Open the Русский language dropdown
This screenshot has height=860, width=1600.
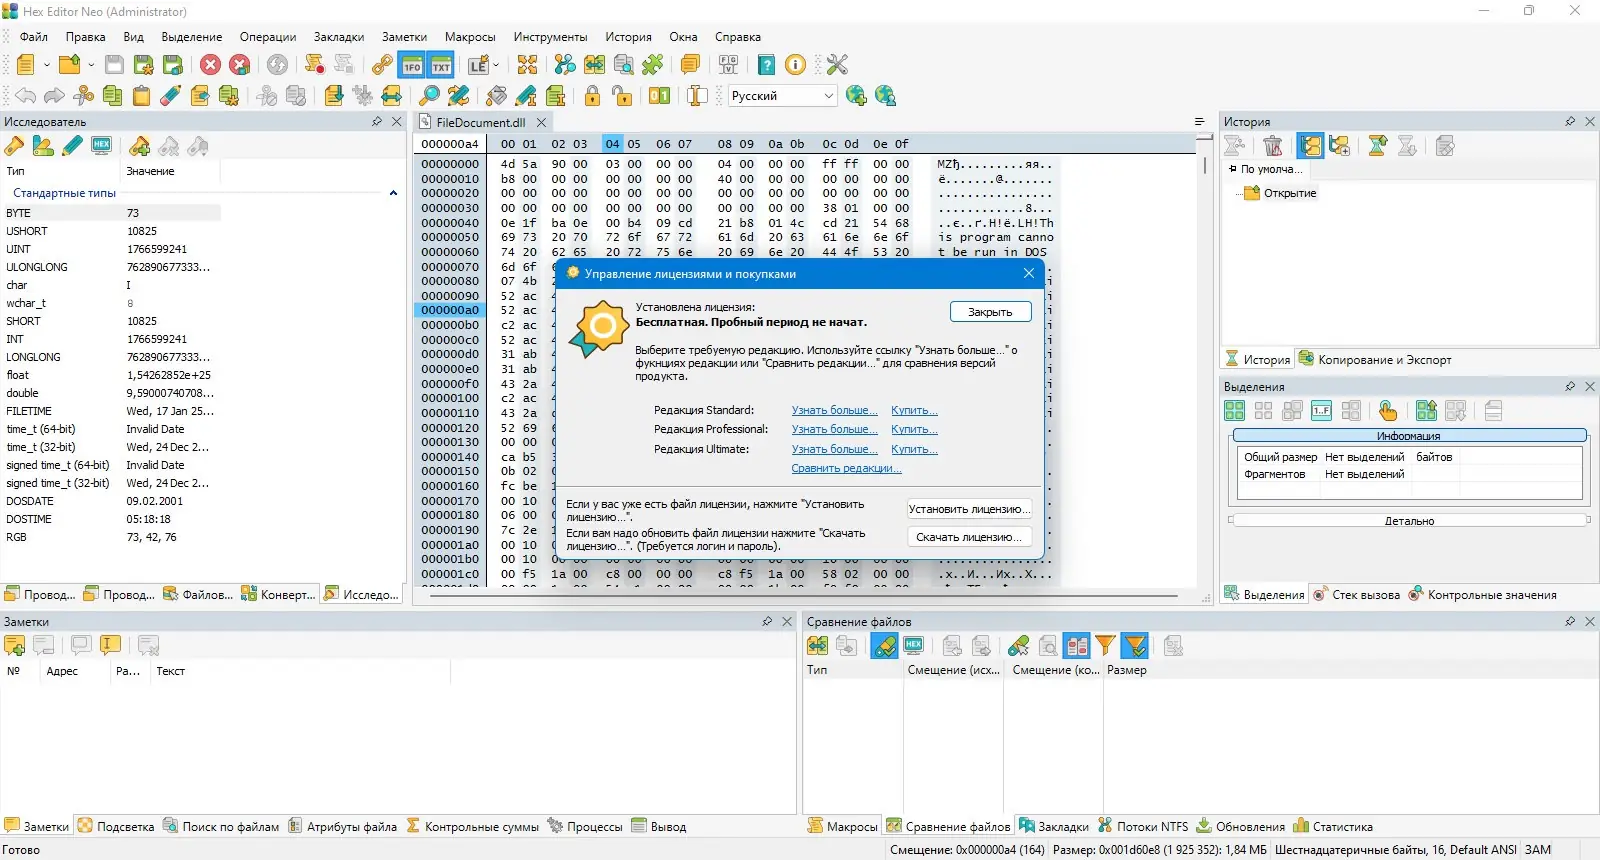pyautogui.click(x=782, y=96)
